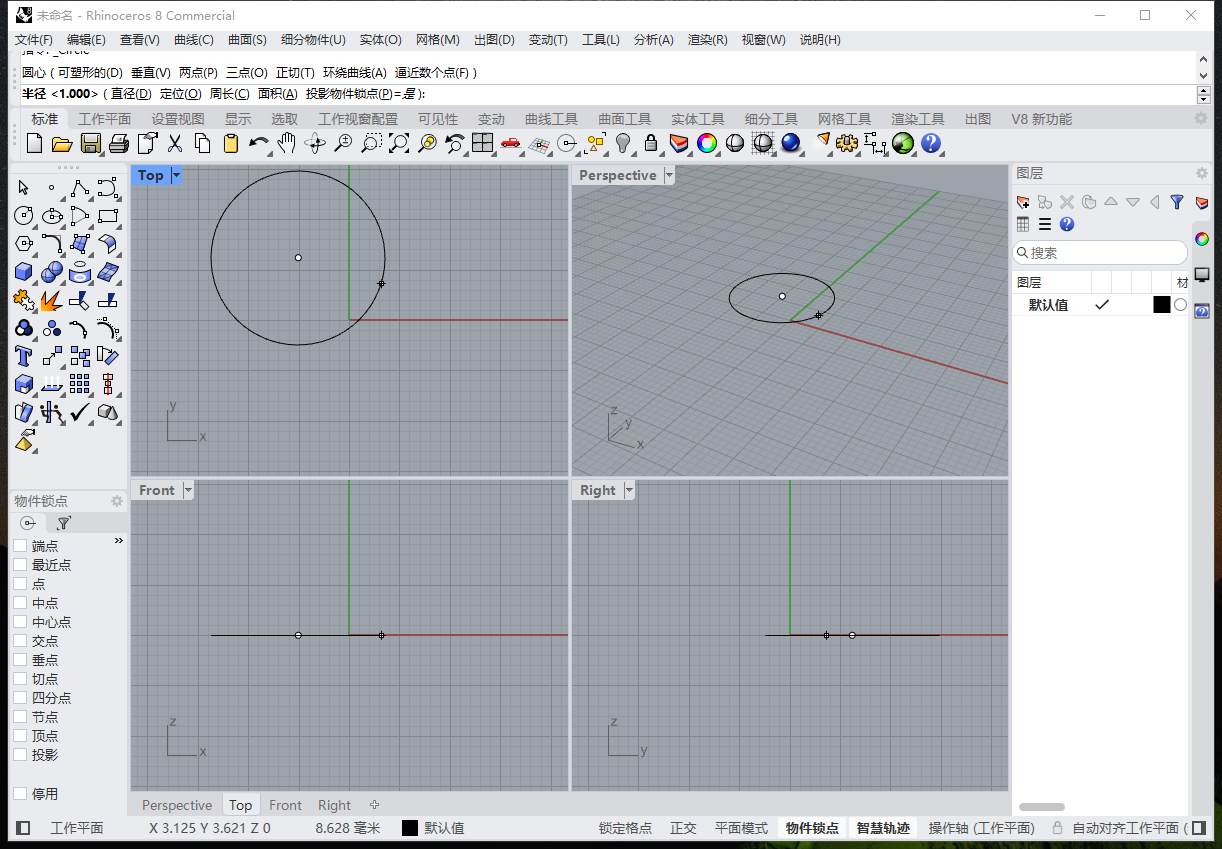Select the four-viewport layout icon
The width and height of the screenshot is (1222, 849).
483,143
